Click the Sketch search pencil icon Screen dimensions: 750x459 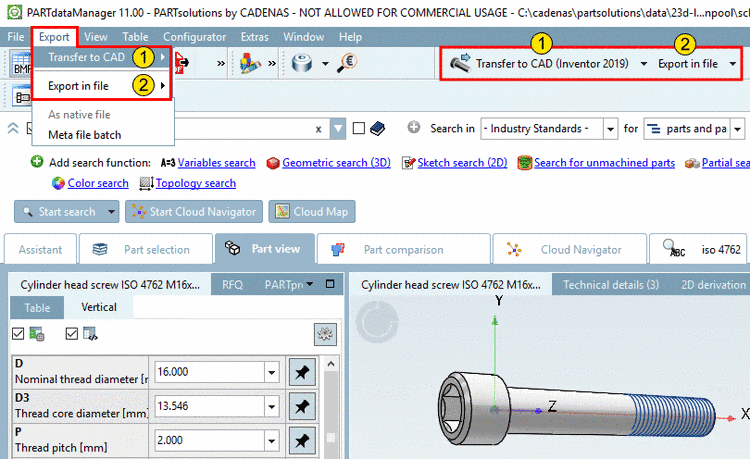tap(408, 163)
